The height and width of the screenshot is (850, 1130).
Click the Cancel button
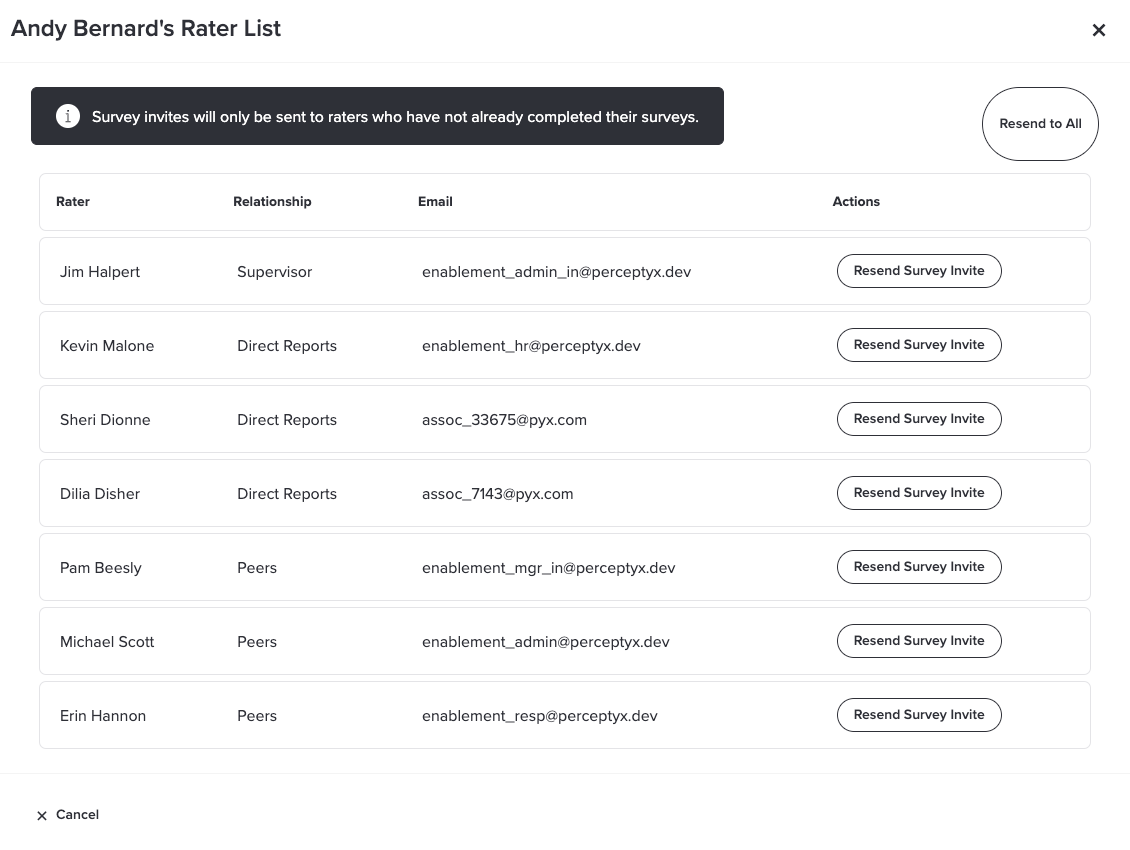click(68, 815)
